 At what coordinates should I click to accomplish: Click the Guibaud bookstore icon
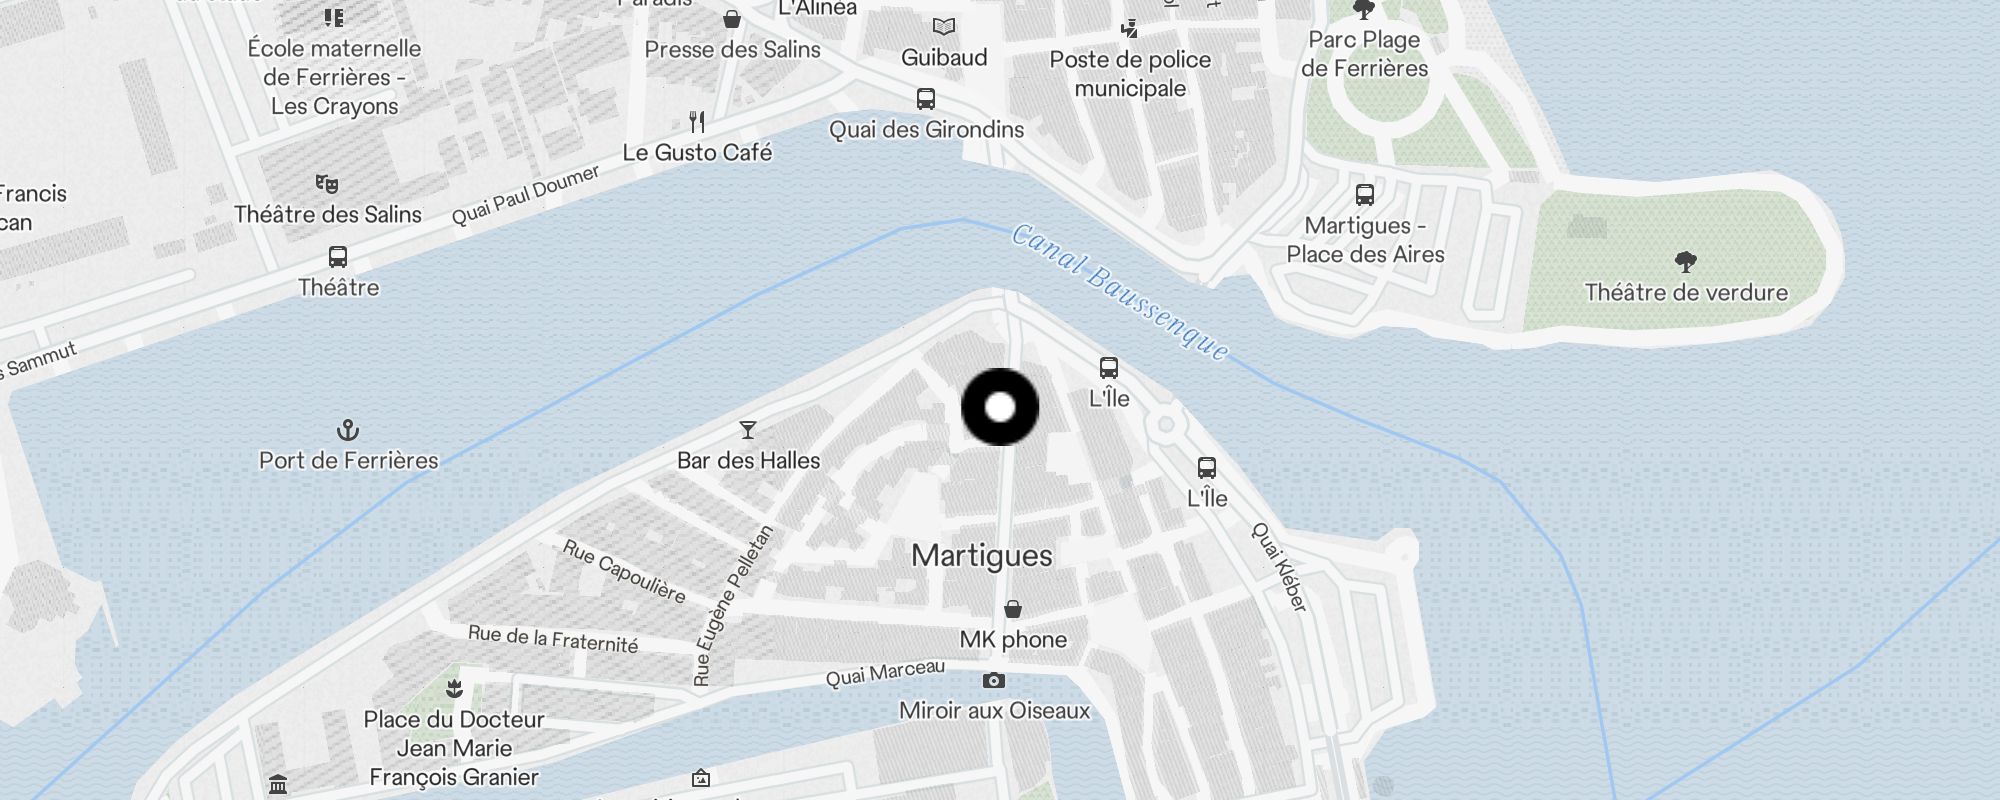[944, 27]
